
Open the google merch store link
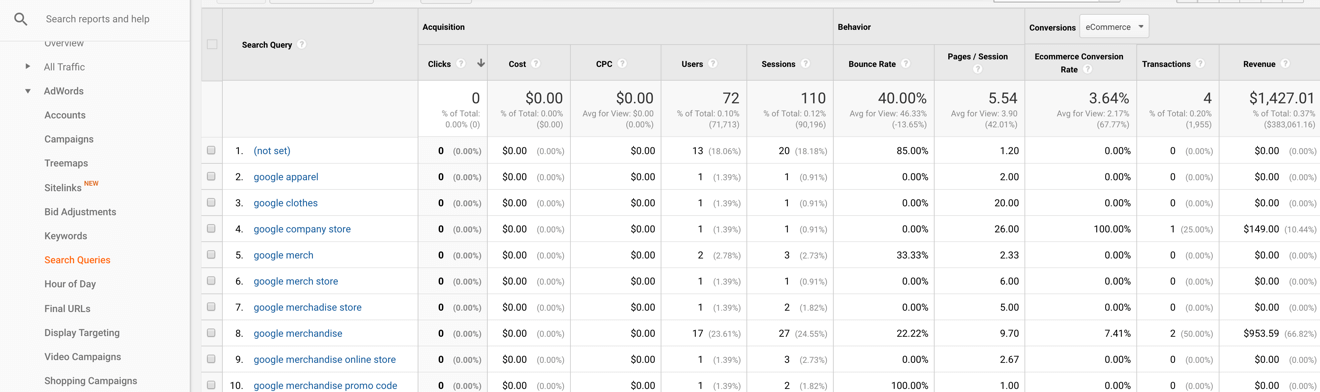pos(295,281)
